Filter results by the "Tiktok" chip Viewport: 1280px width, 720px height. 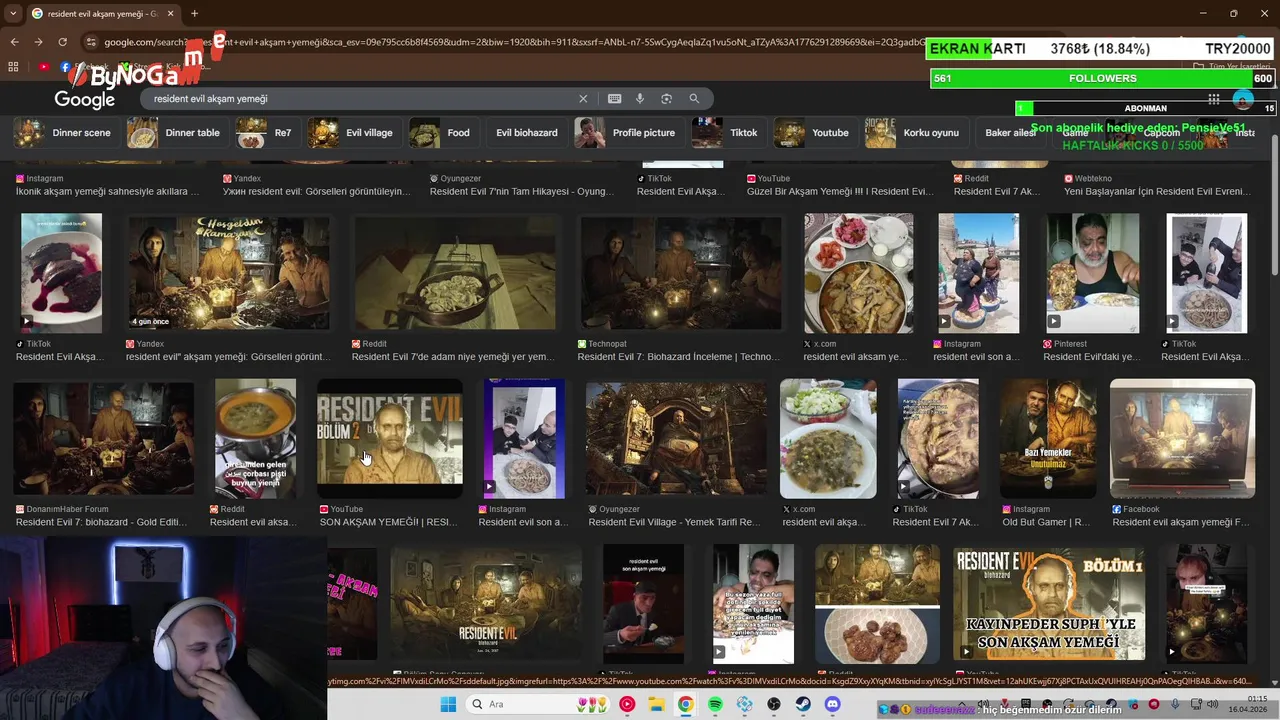[x=727, y=132]
